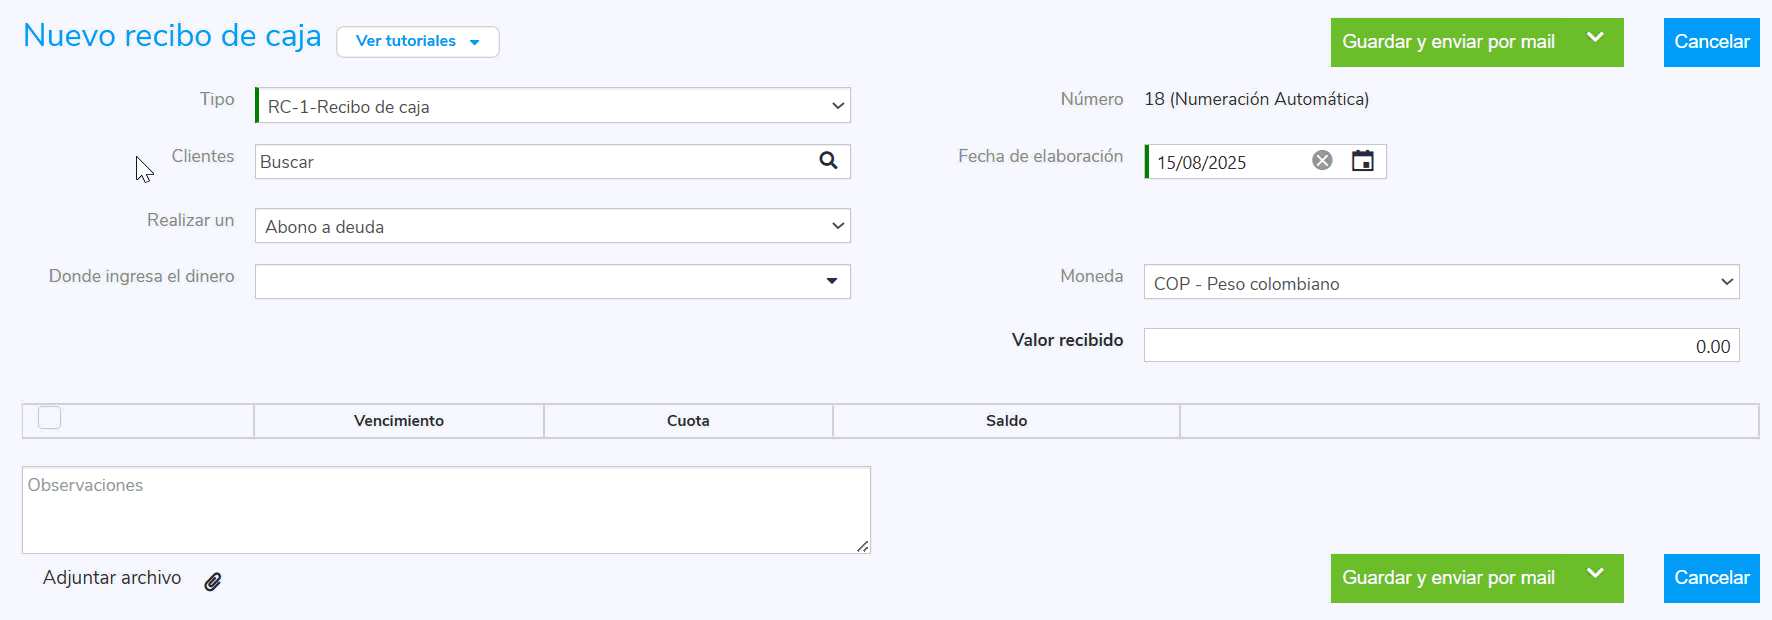This screenshot has width=1772, height=620.
Task: Expand Donde ingresa el dinero dropdown
Action: tap(831, 282)
